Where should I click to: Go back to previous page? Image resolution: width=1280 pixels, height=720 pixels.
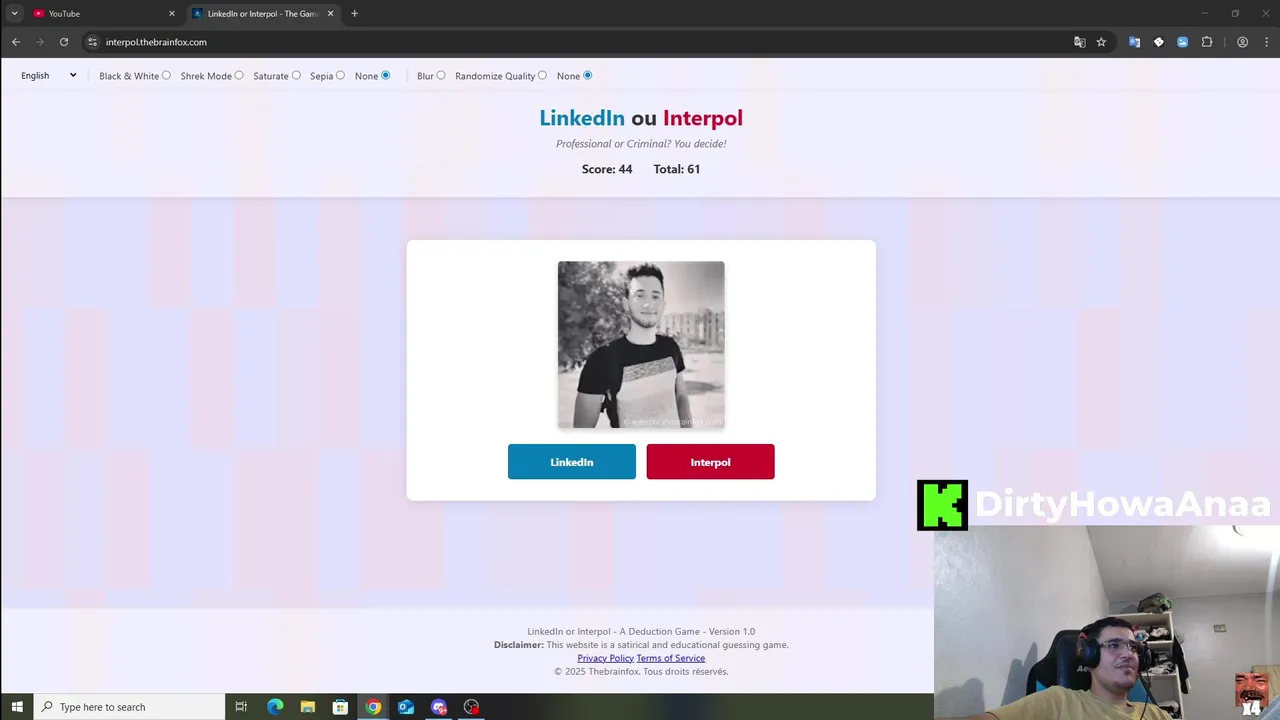click(x=16, y=42)
